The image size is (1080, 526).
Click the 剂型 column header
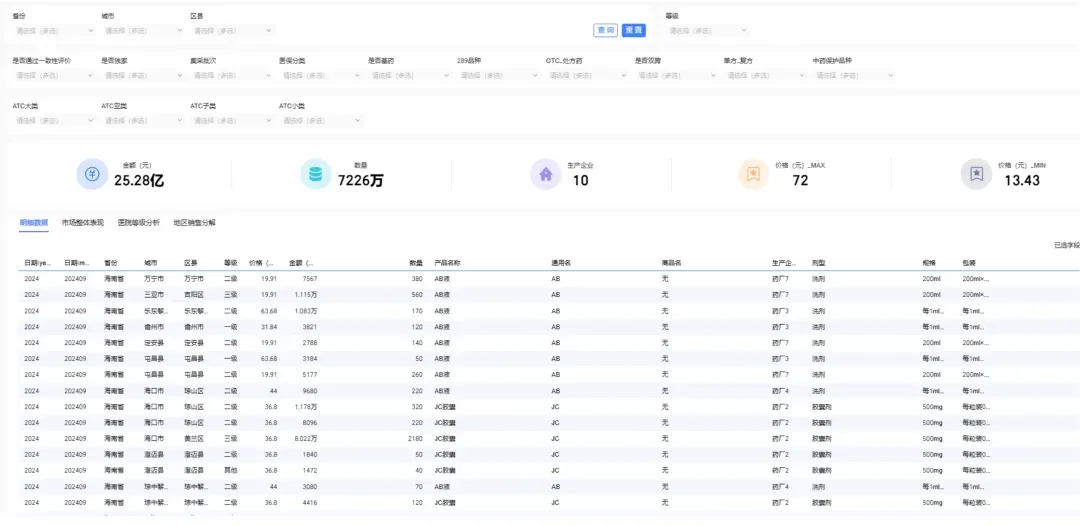[x=819, y=263]
